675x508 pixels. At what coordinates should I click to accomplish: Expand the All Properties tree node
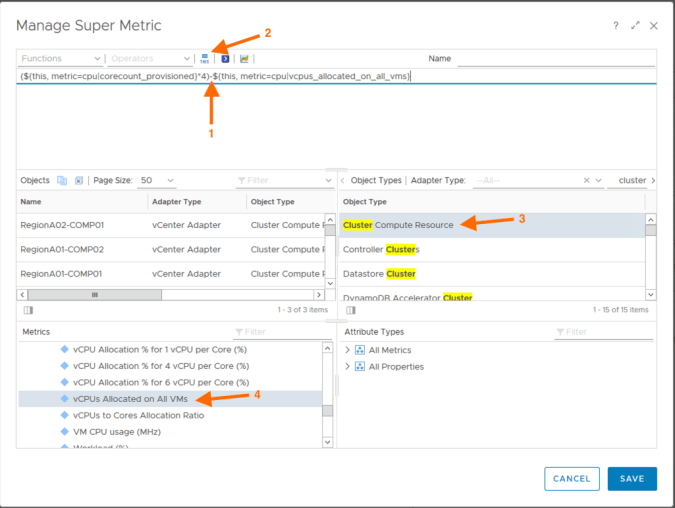(348, 367)
